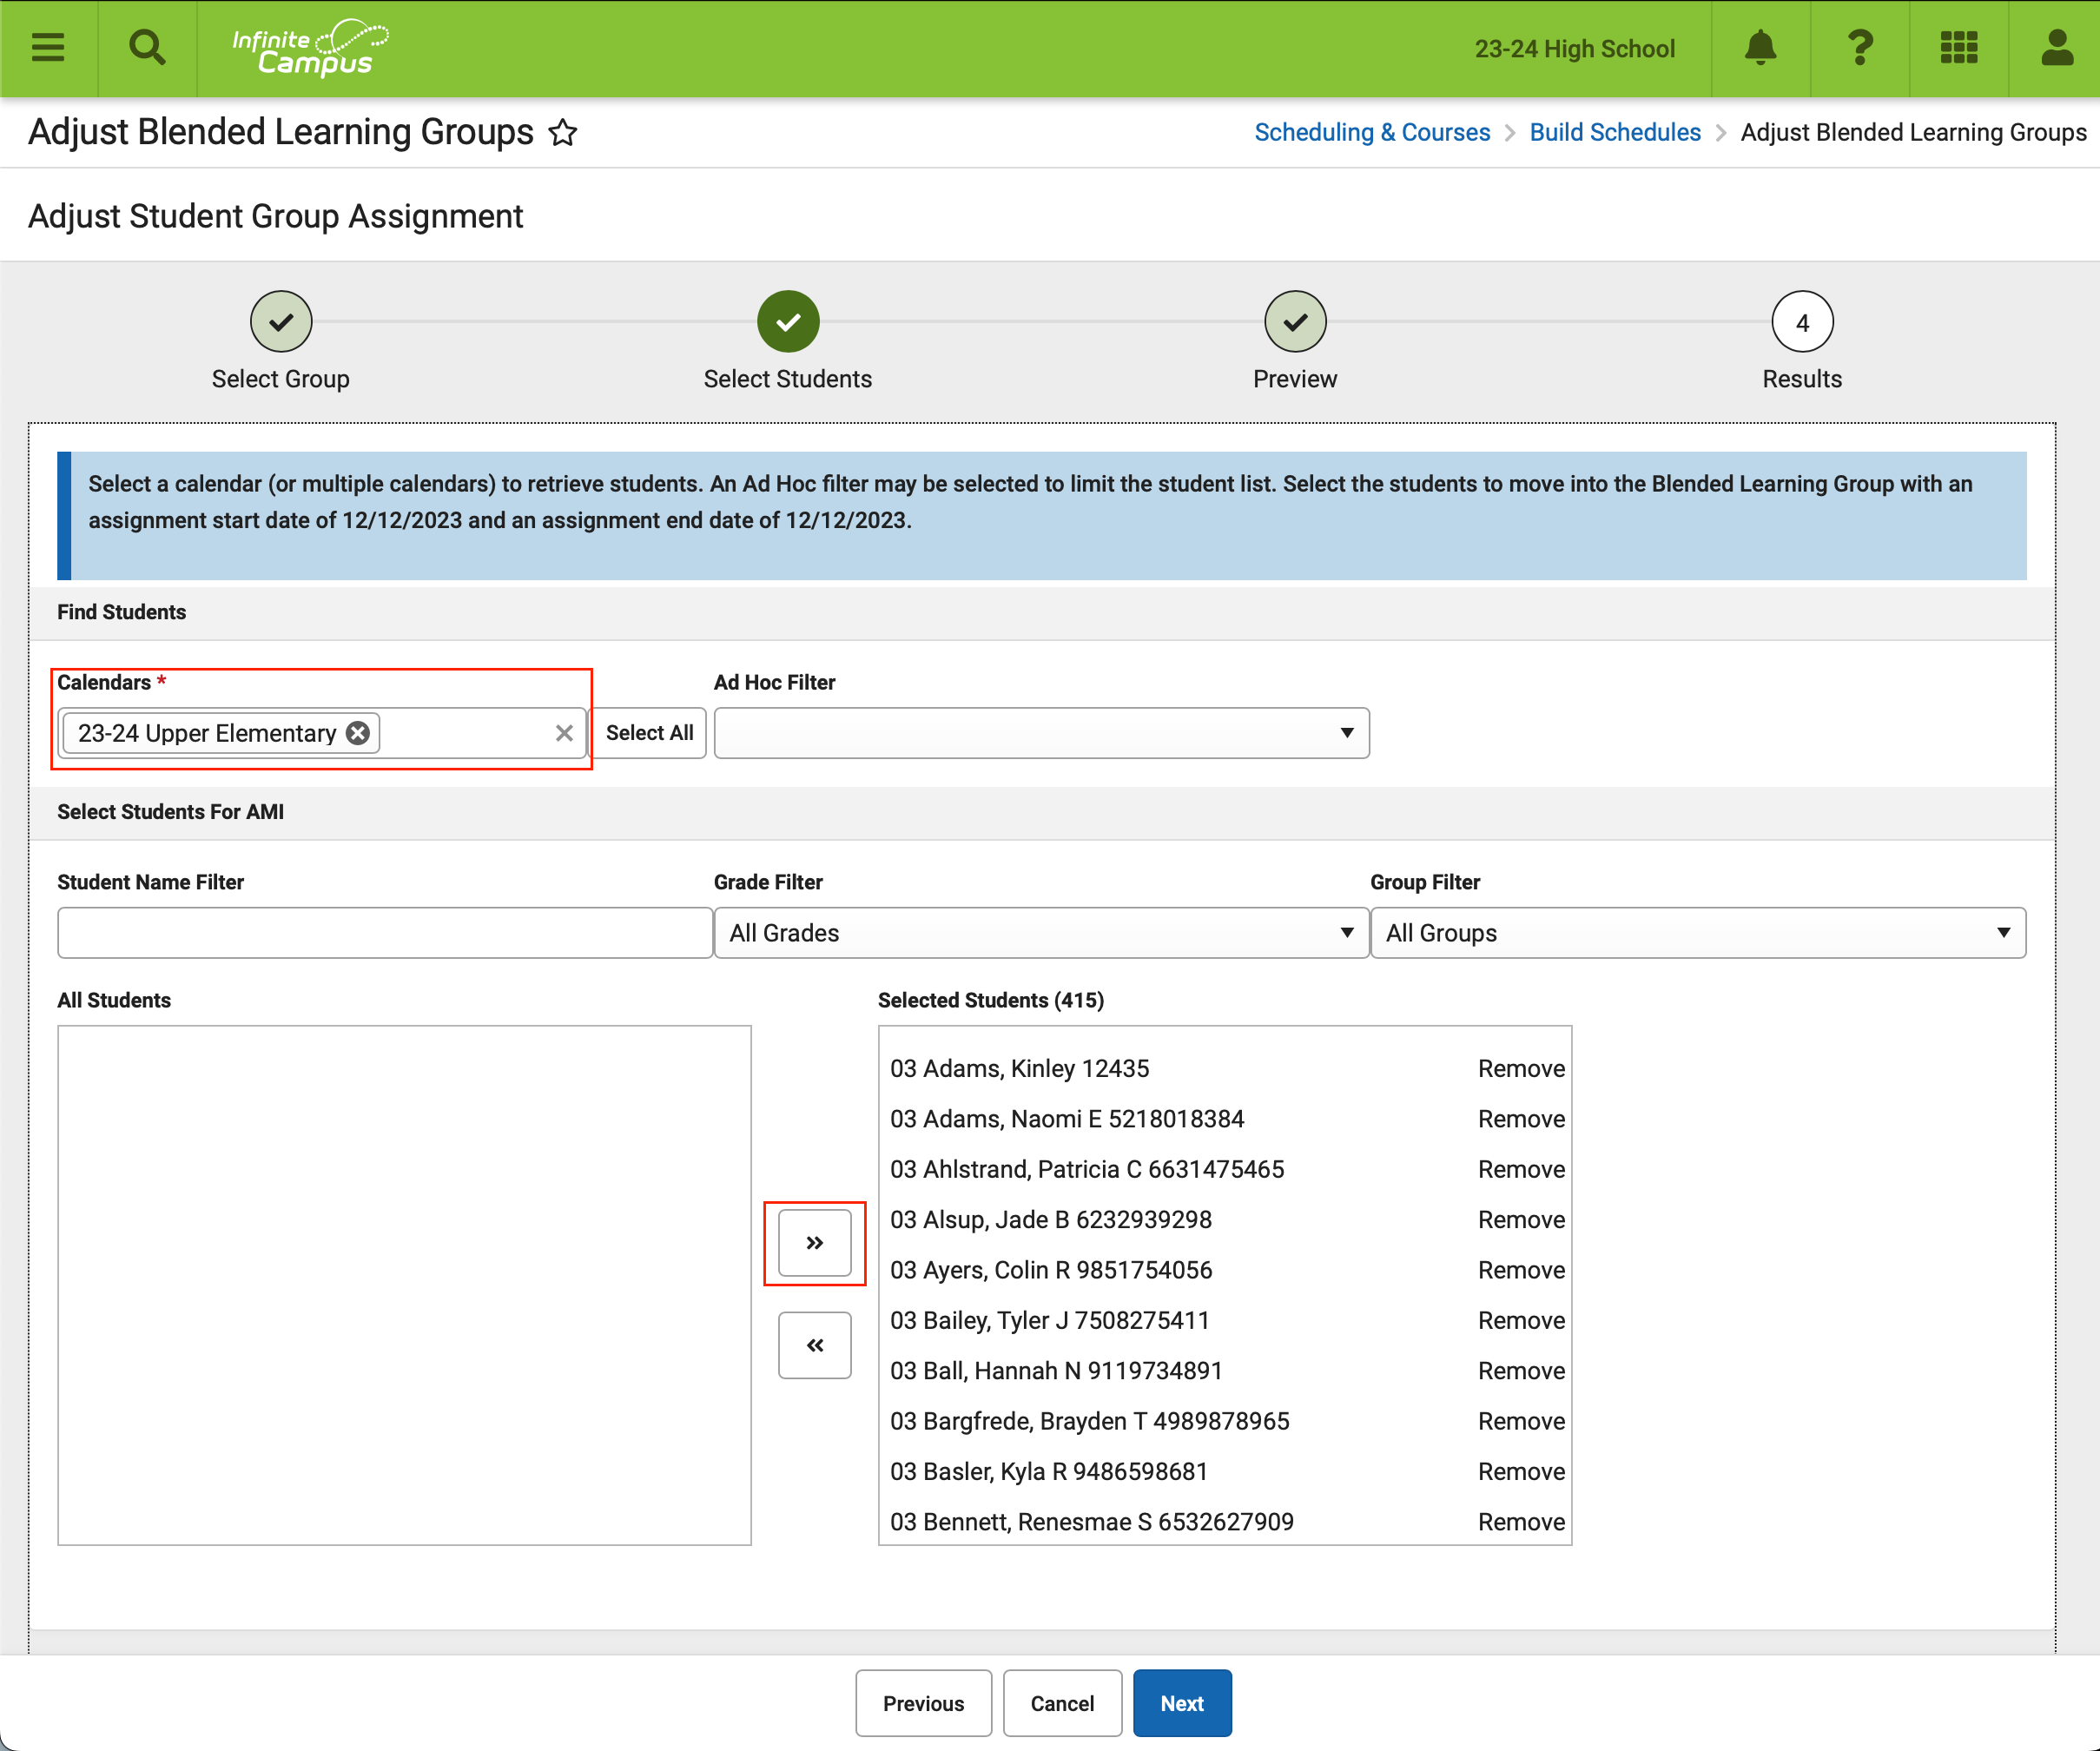Open the hamburger main menu
This screenshot has width=2100, height=1751.
[48, 48]
